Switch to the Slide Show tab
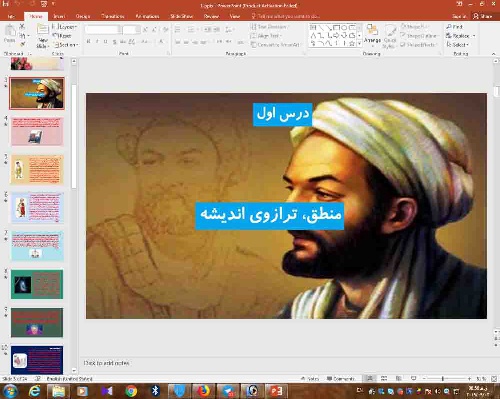This screenshot has height=399, width=500. click(x=181, y=16)
